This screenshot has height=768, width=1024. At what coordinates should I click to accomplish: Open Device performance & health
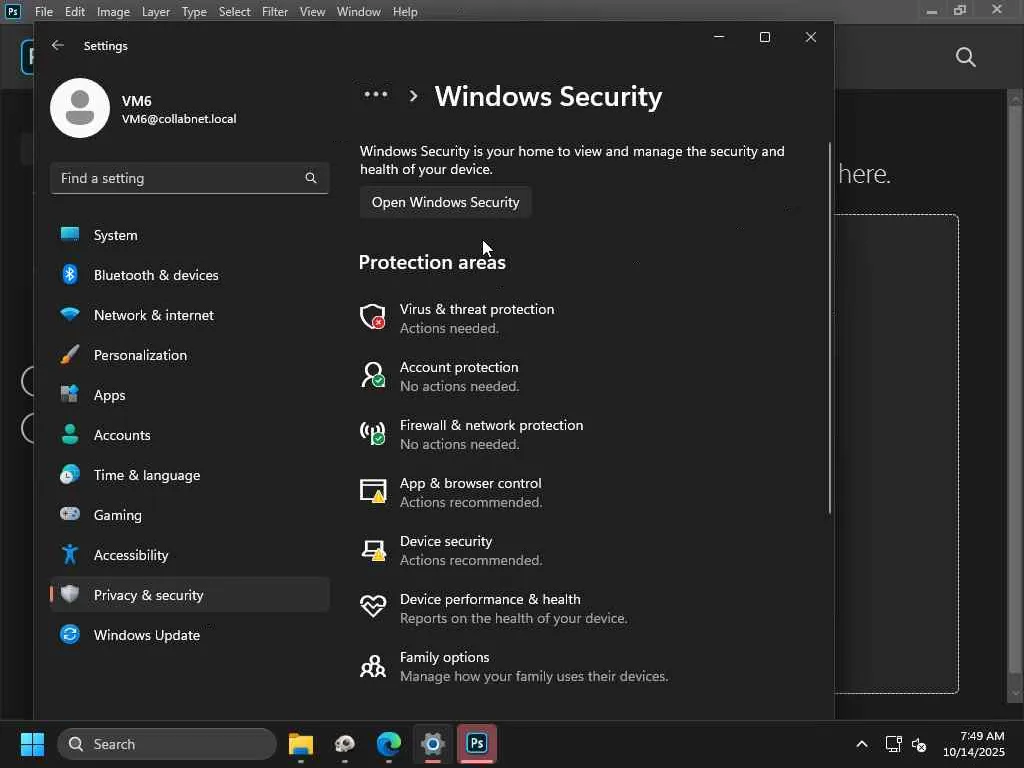(513, 608)
